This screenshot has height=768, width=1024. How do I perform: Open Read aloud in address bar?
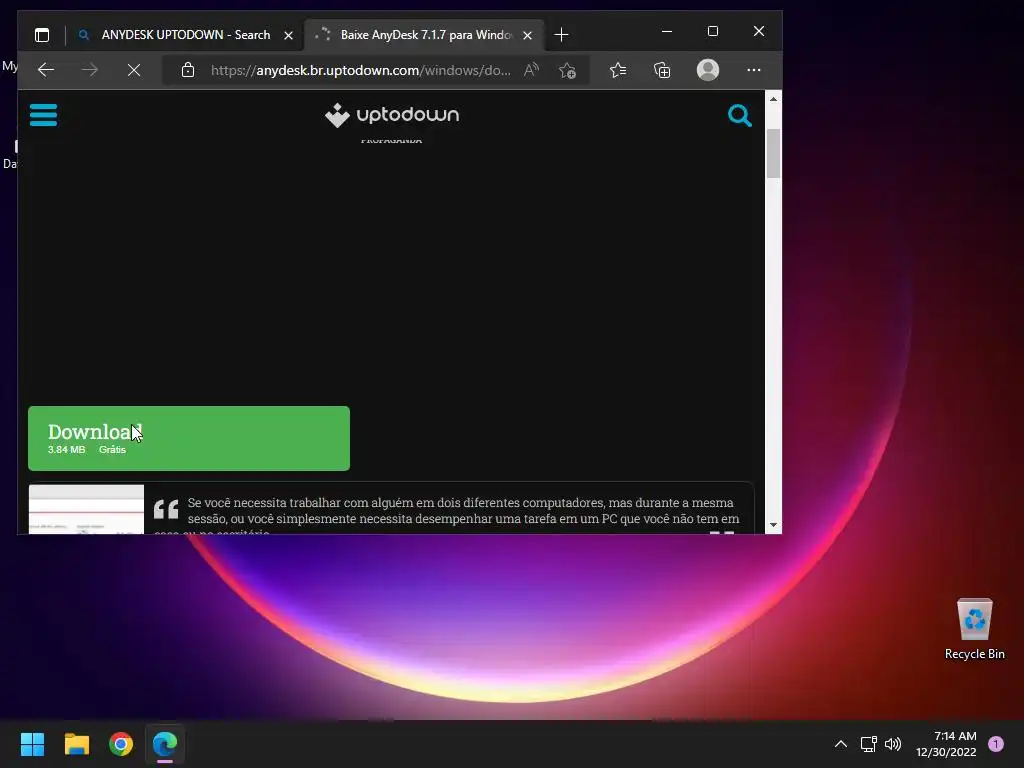tap(532, 70)
